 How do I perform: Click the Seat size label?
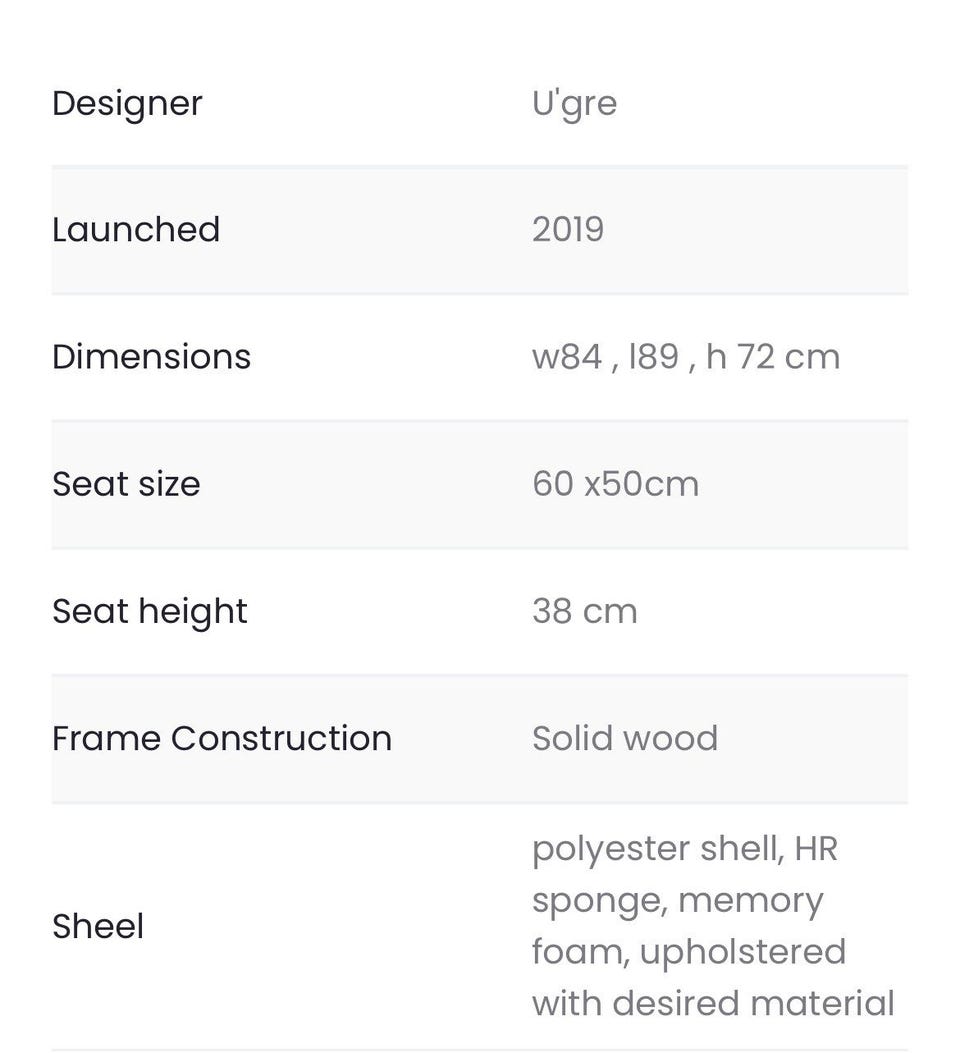(126, 484)
